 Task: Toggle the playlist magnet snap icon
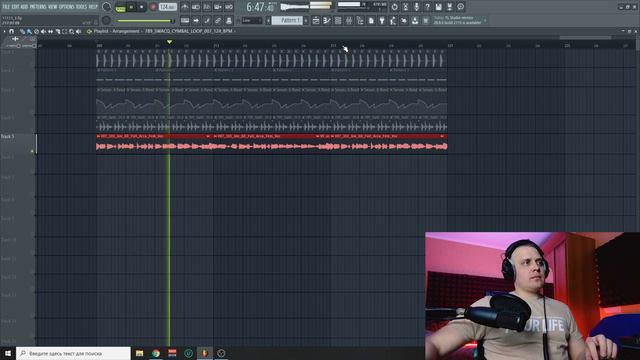(x=11, y=31)
